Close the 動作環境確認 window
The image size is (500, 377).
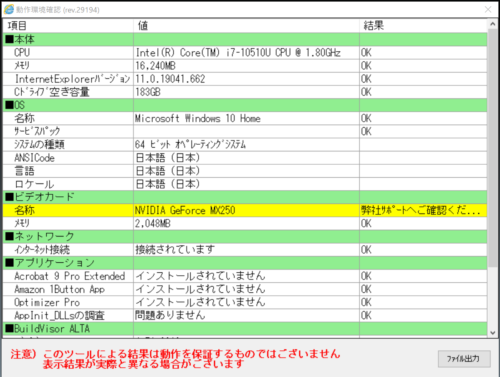[488, 9]
